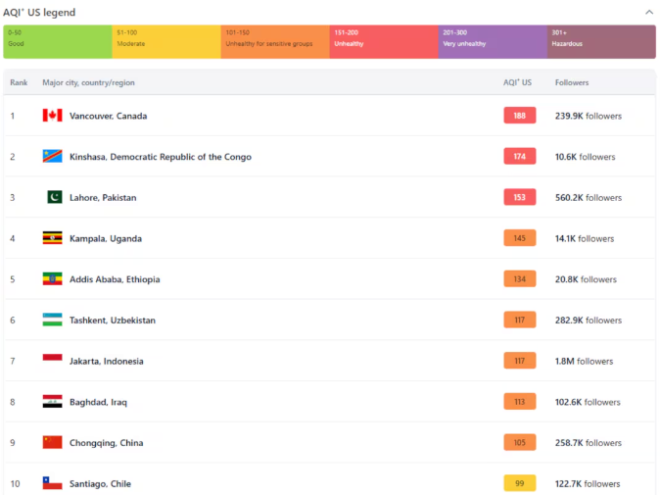Open the Lahore, Pakistan city link
The image size is (660, 495).
103,198
